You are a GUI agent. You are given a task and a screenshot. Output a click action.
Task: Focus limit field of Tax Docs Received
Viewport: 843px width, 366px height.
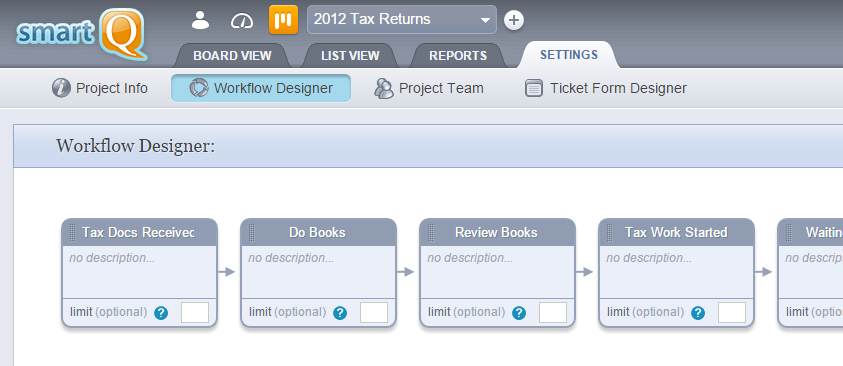pyautogui.click(x=195, y=312)
